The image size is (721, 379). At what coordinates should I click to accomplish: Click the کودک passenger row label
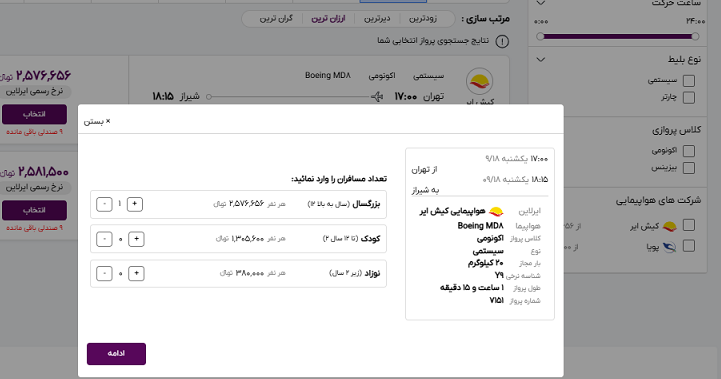[x=371, y=239]
